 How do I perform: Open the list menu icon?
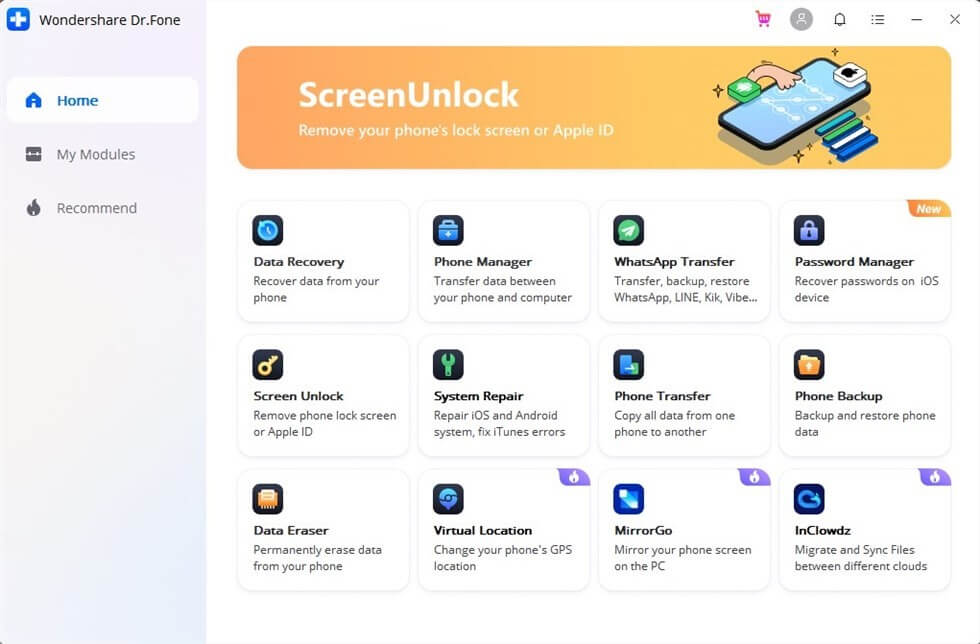point(878,19)
